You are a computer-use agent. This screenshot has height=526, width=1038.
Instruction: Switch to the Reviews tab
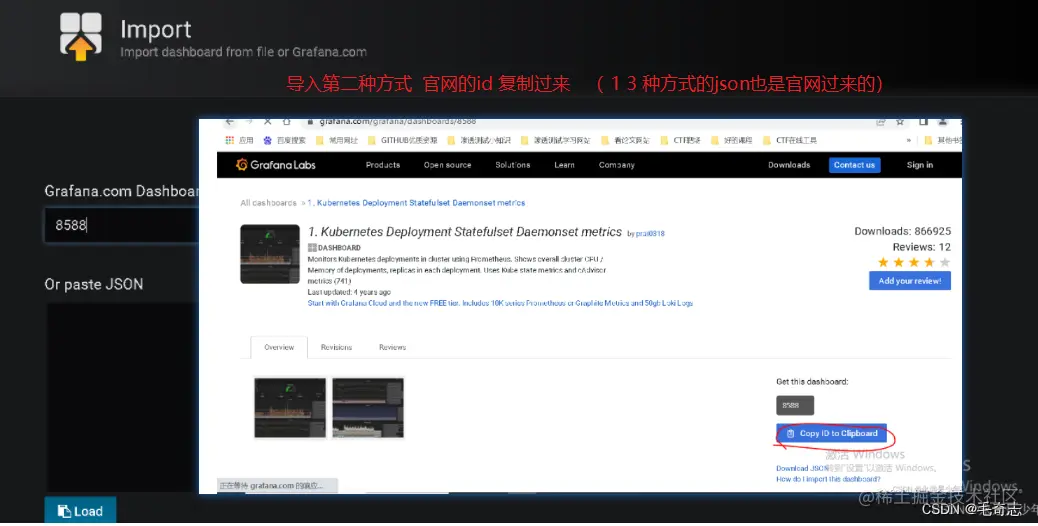(x=393, y=347)
